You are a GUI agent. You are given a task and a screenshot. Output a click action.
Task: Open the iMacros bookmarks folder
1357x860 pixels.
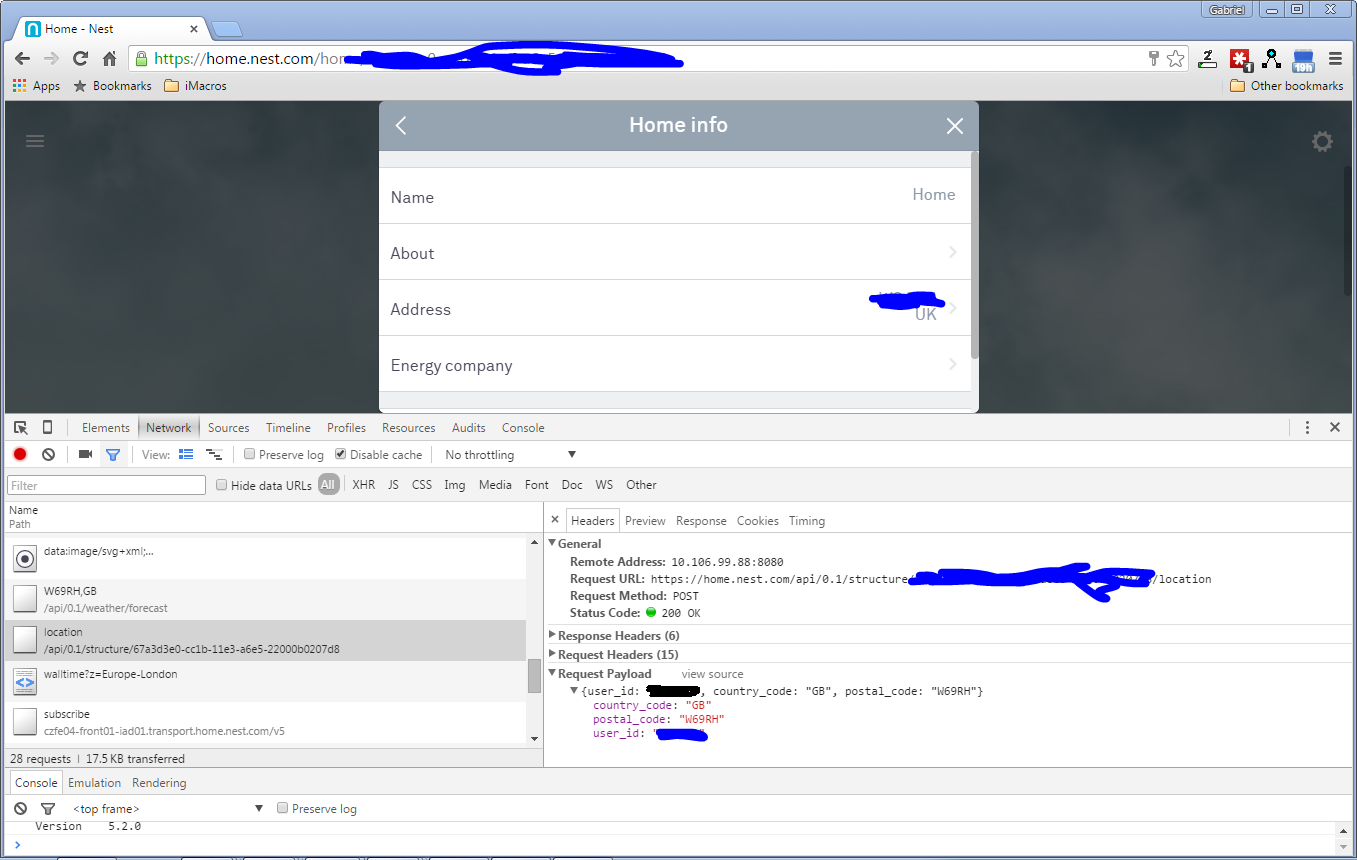(x=195, y=86)
